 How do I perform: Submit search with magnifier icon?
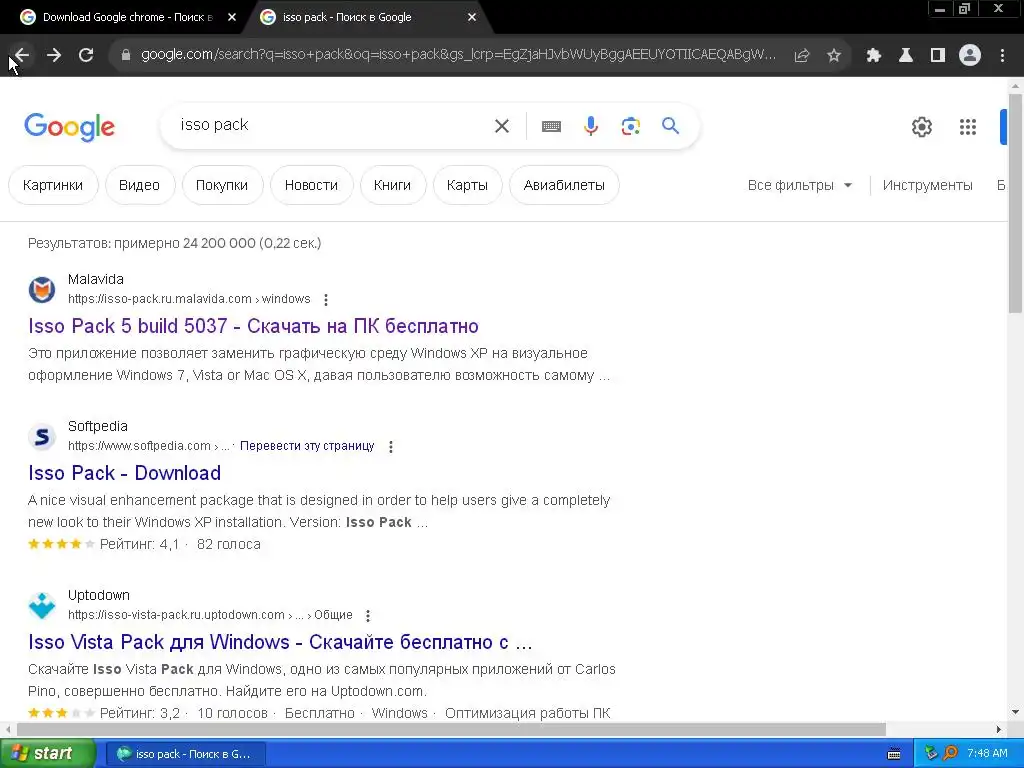pos(671,125)
